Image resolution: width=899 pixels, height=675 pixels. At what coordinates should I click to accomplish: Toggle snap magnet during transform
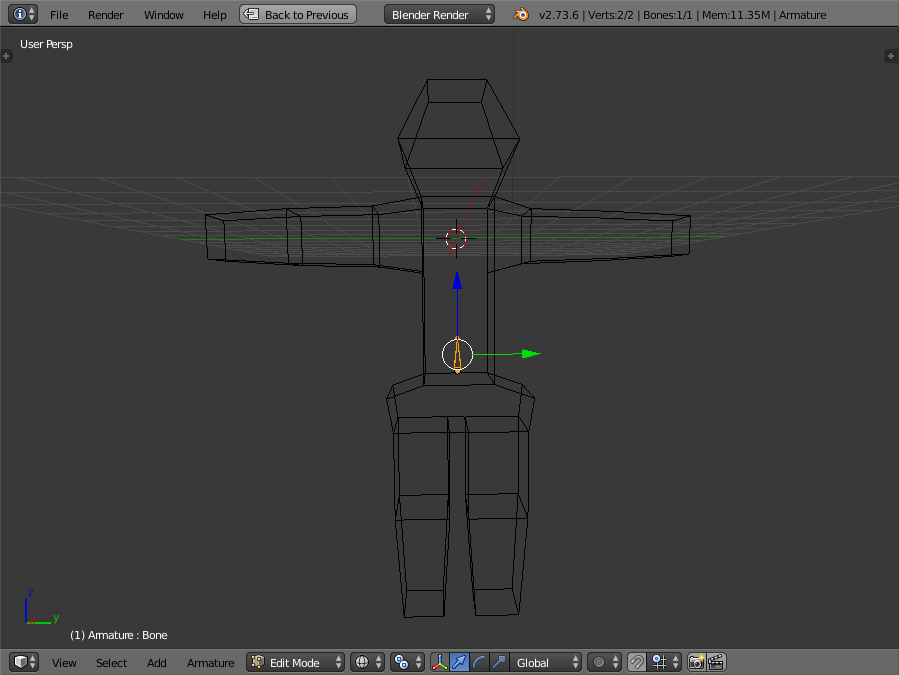tap(636, 662)
